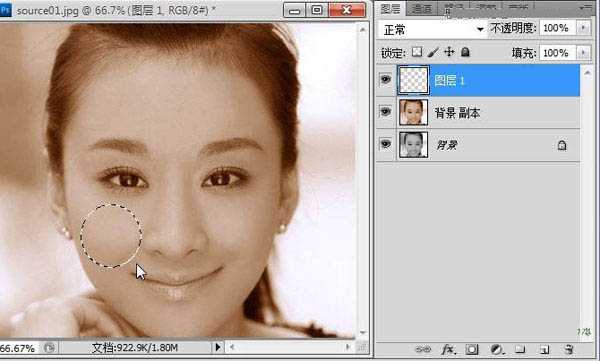This screenshot has width=600, height=361.
Task: Click the 66.67% zoom field
Action: [18, 348]
